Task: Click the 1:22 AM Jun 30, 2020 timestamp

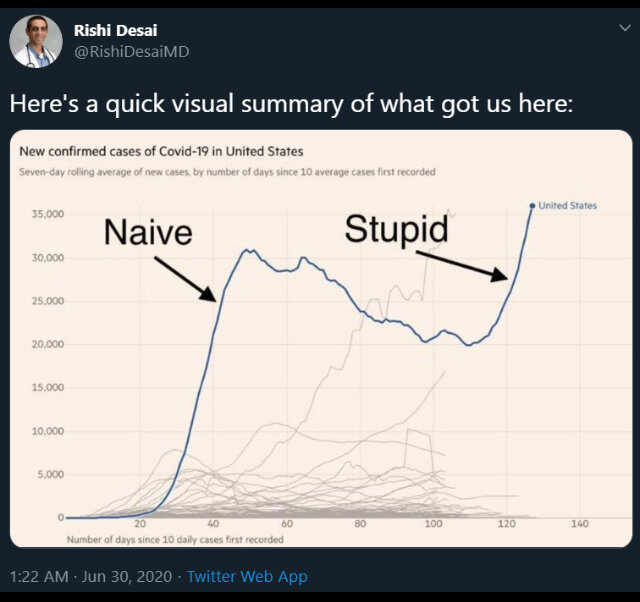Action: 91,576
